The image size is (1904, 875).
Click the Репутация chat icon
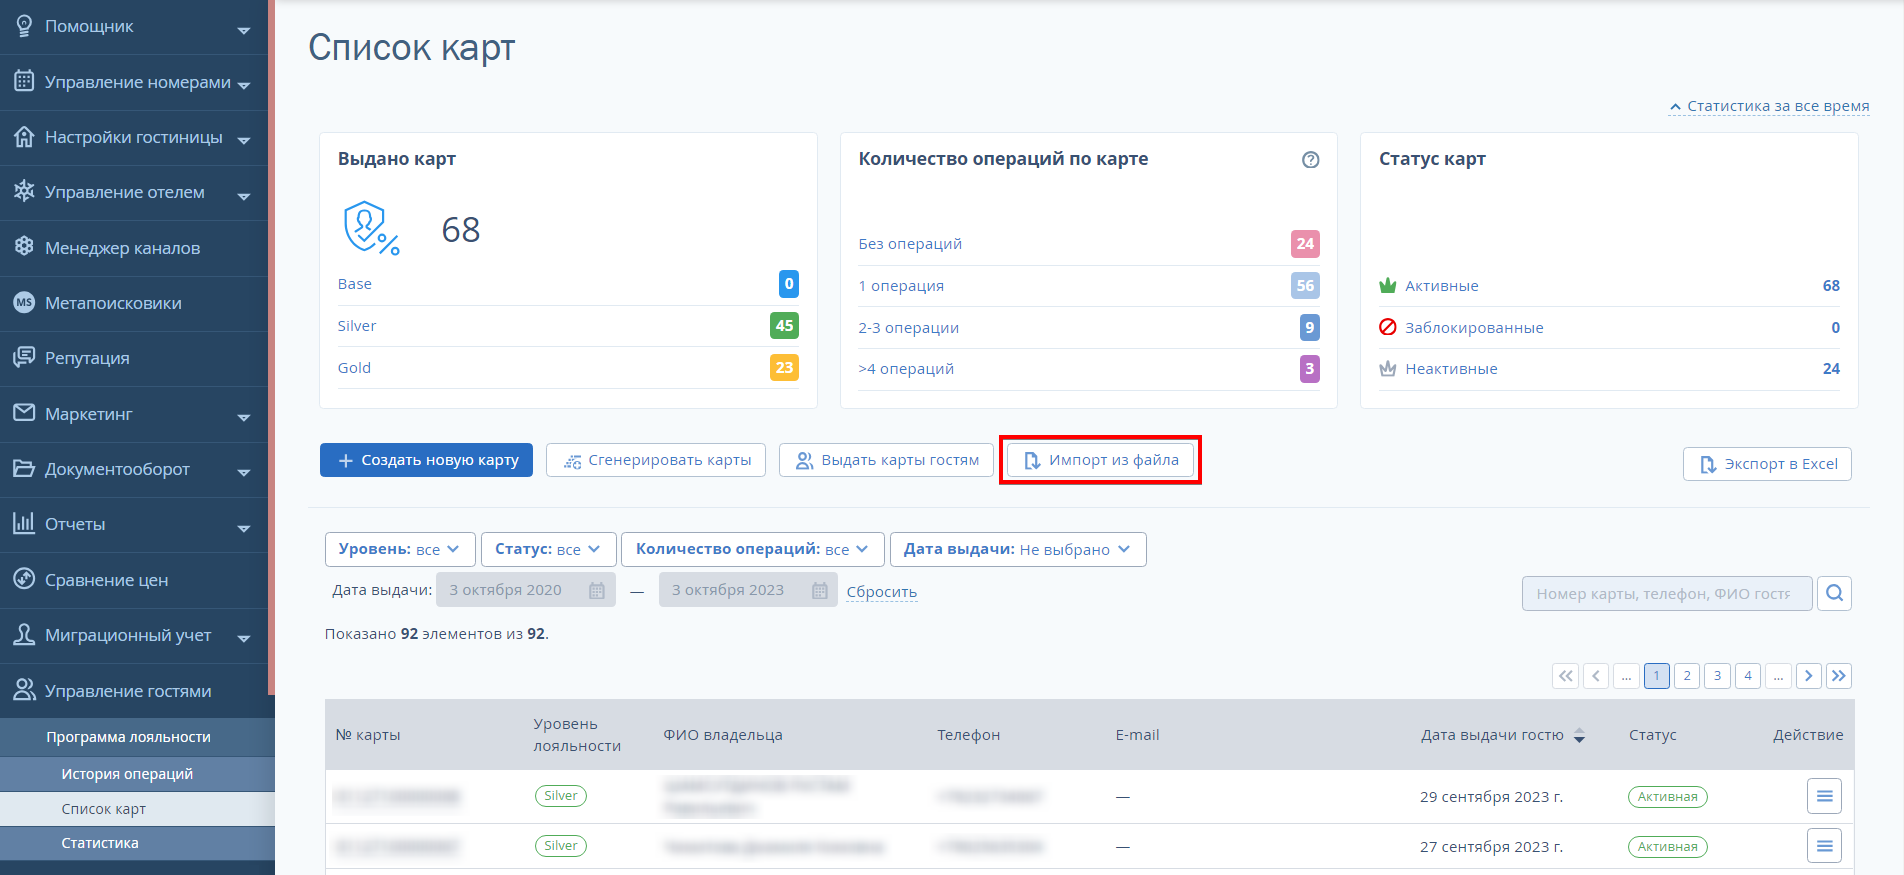24,357
